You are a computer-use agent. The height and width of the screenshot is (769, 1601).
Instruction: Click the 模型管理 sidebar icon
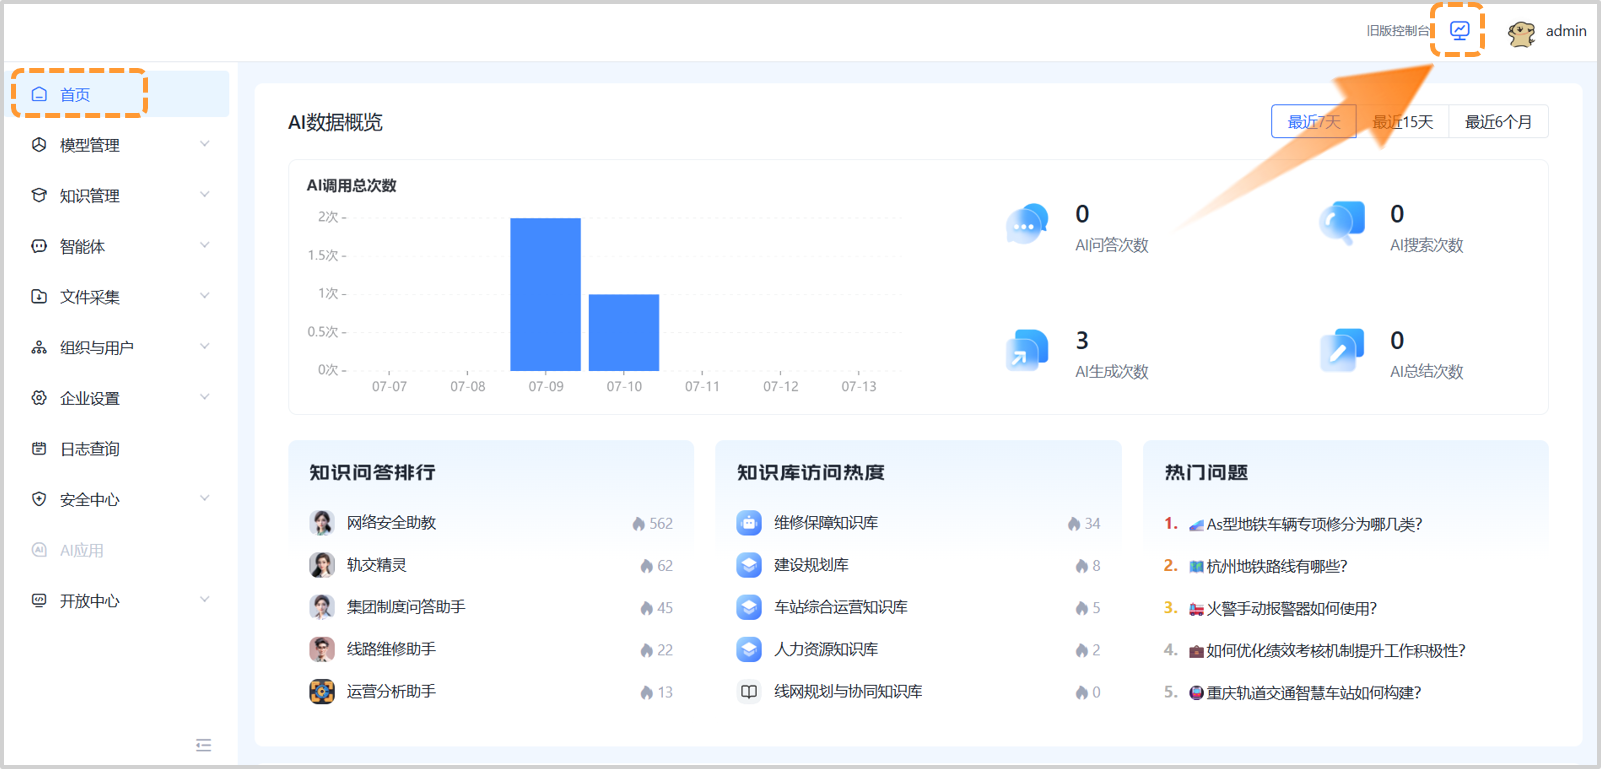(x=39, y=145)
